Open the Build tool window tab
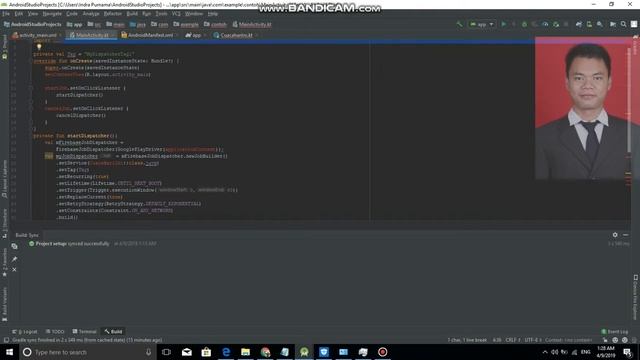Screen dimensions: 640x360 pos(113,331)
